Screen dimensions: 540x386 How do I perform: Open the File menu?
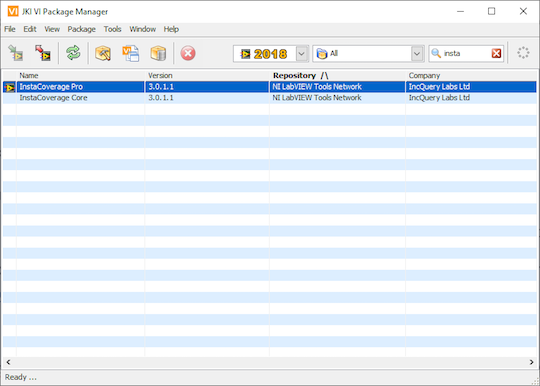[10, 29]
